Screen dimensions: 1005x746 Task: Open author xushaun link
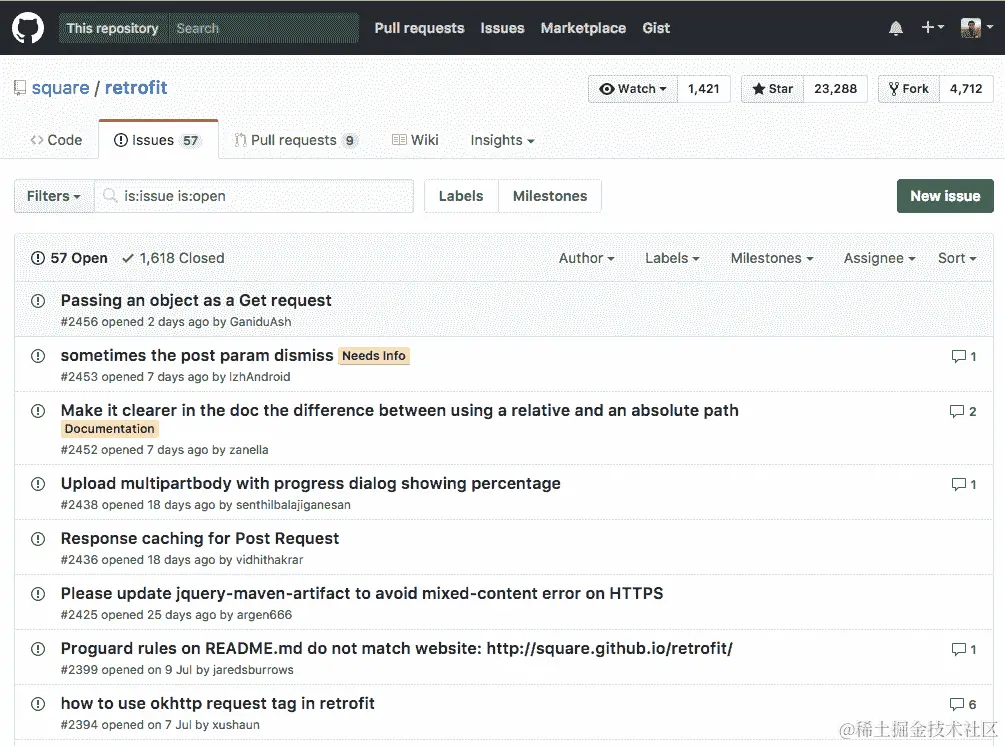(236, 725)
